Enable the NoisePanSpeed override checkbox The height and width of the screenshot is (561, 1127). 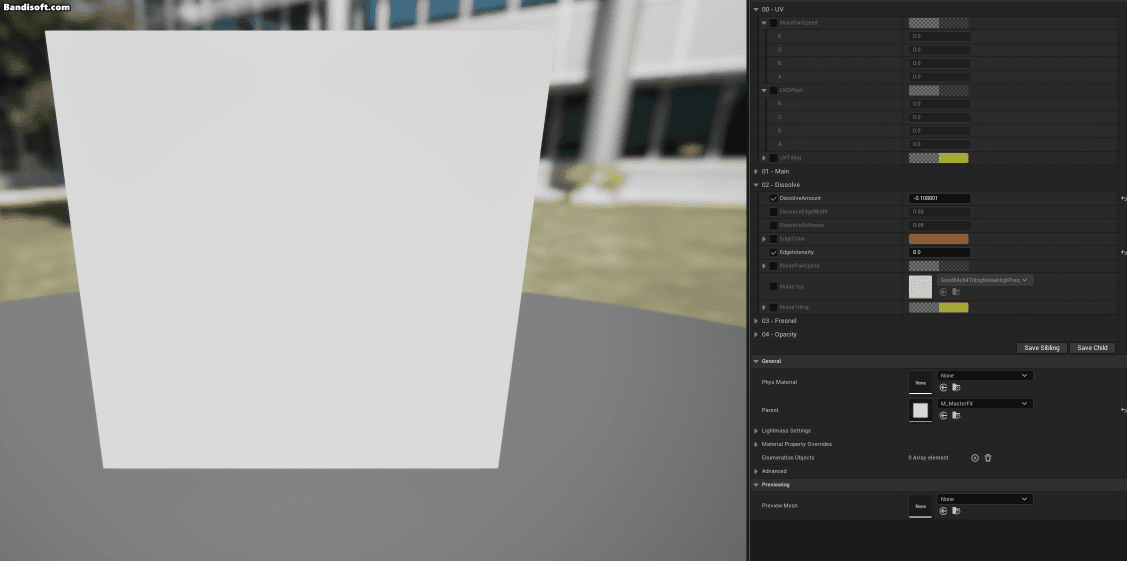coord(773,266)
